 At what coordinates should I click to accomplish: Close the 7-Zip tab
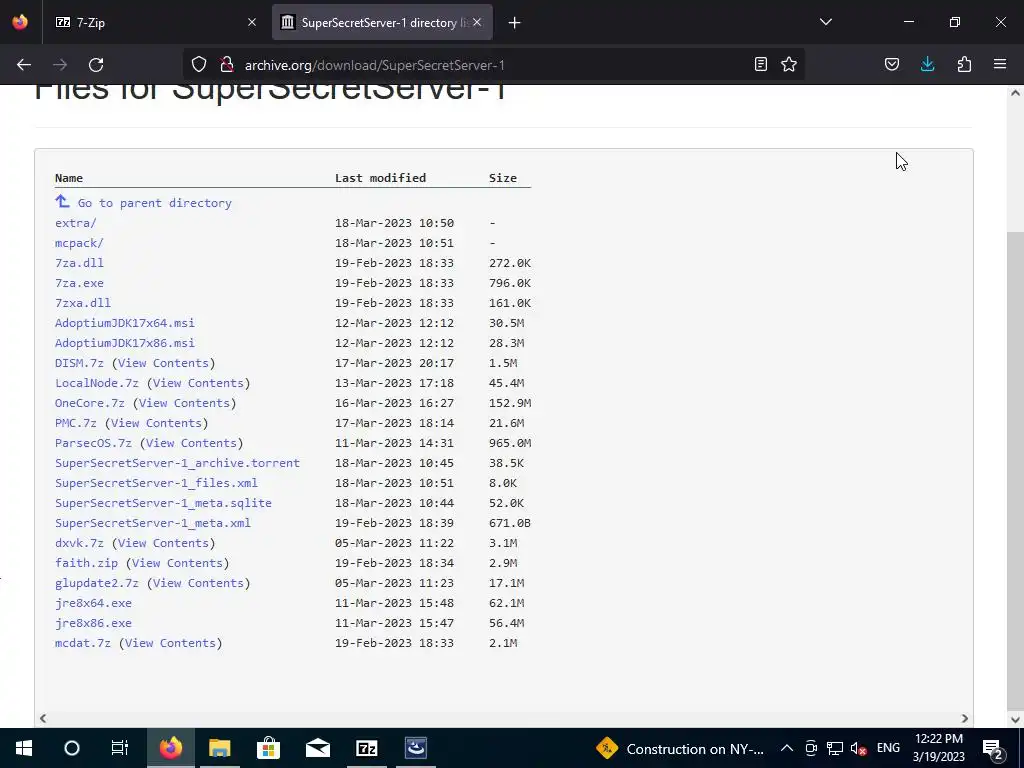tap(252, 23)
